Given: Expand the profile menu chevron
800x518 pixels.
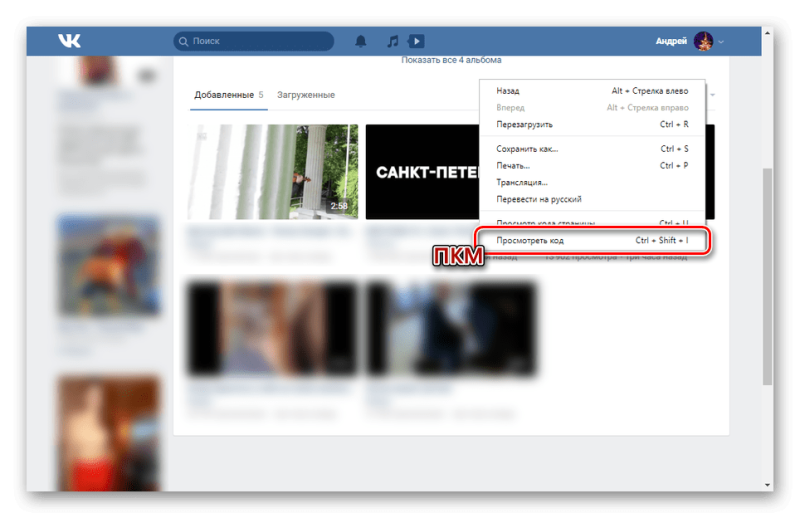Looking at the screenshot, I should (x=721, y=42).
